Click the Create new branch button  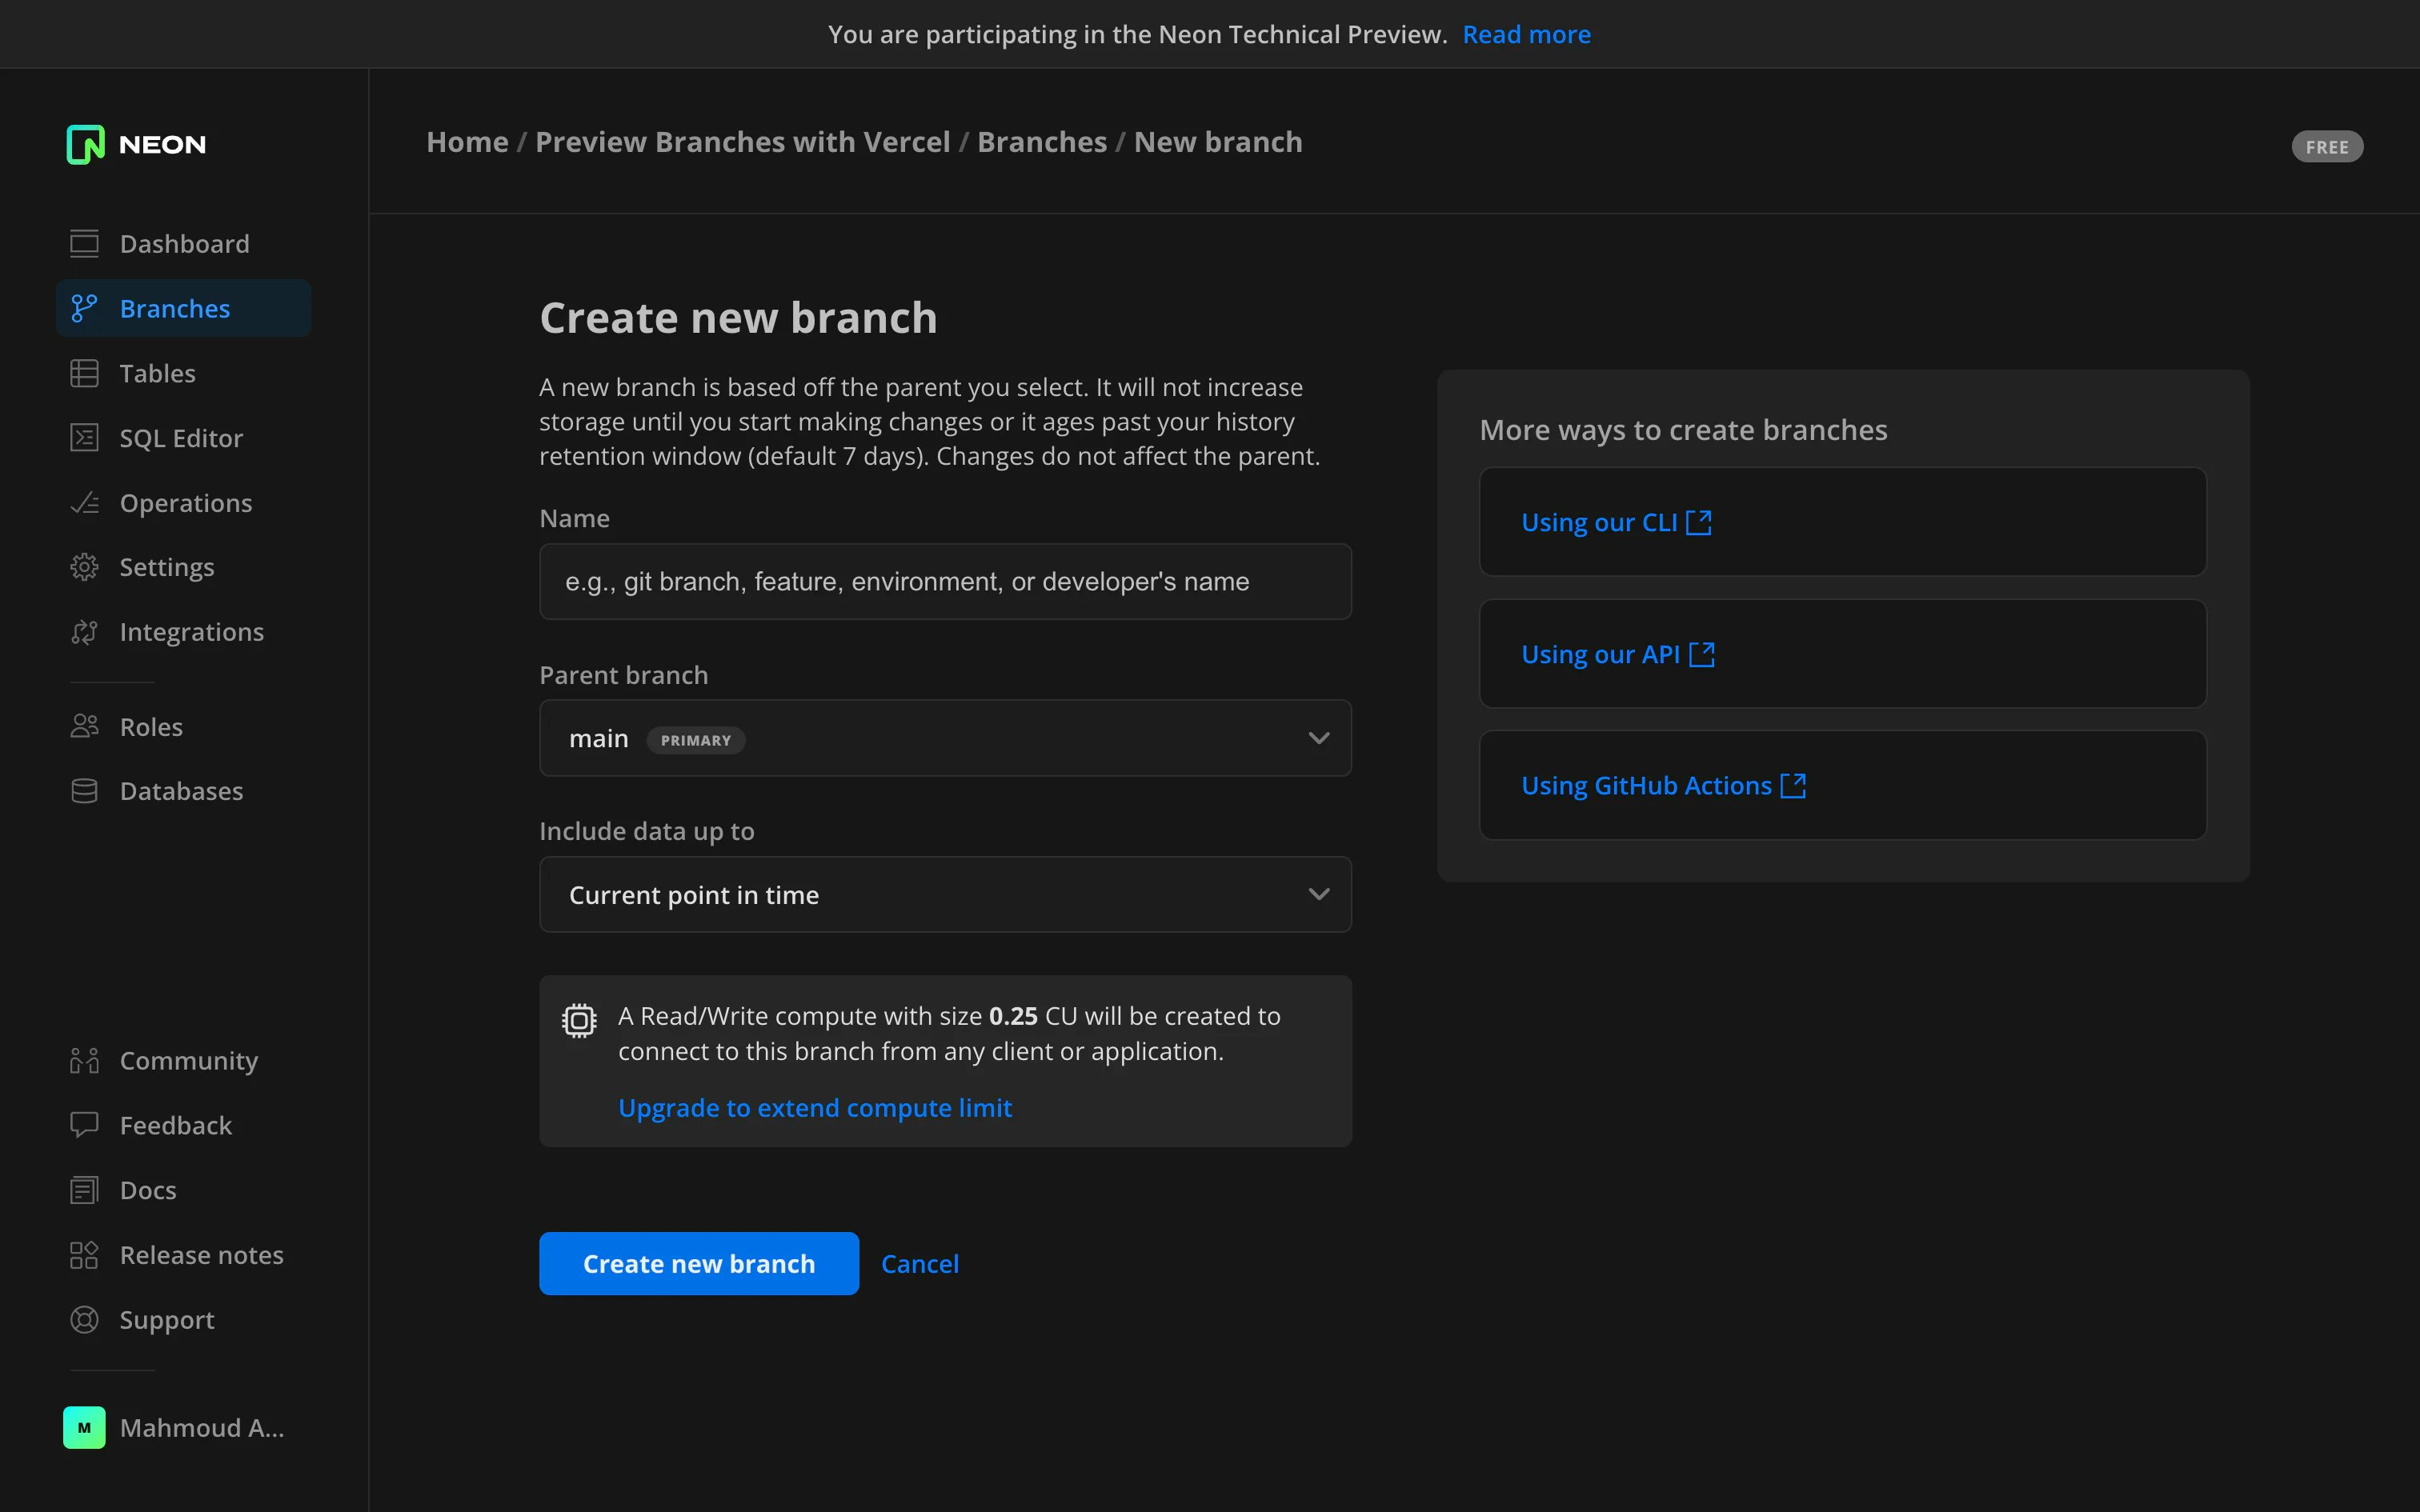point(699,1264)
